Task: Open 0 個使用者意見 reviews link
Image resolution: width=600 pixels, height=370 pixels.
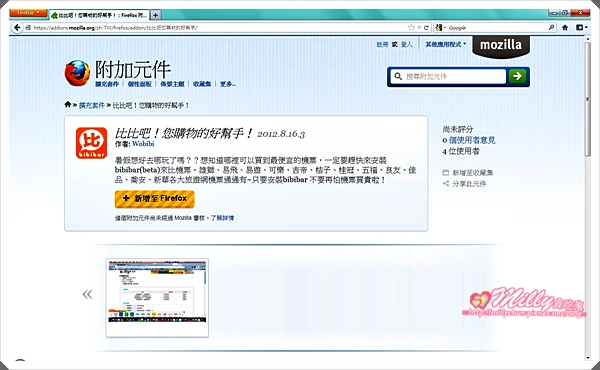Action: tap(469, 140)
